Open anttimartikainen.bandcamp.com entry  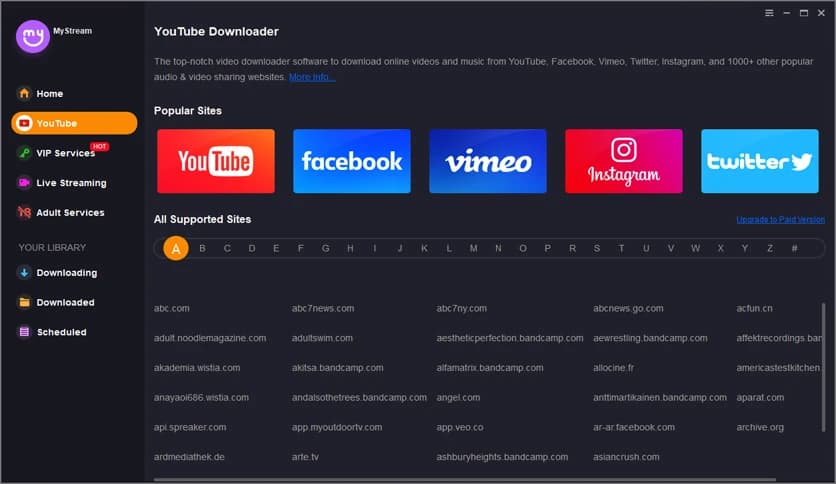660,398
